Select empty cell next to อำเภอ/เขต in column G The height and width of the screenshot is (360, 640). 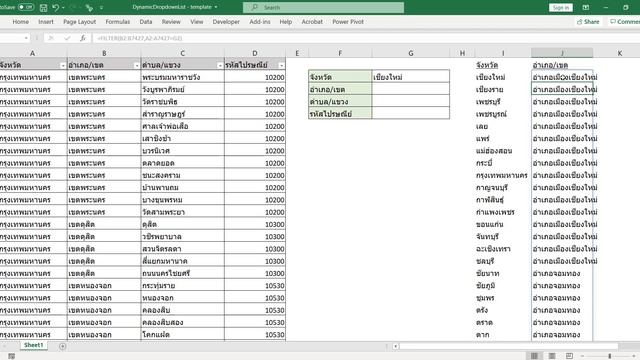[x=411, y=89]
